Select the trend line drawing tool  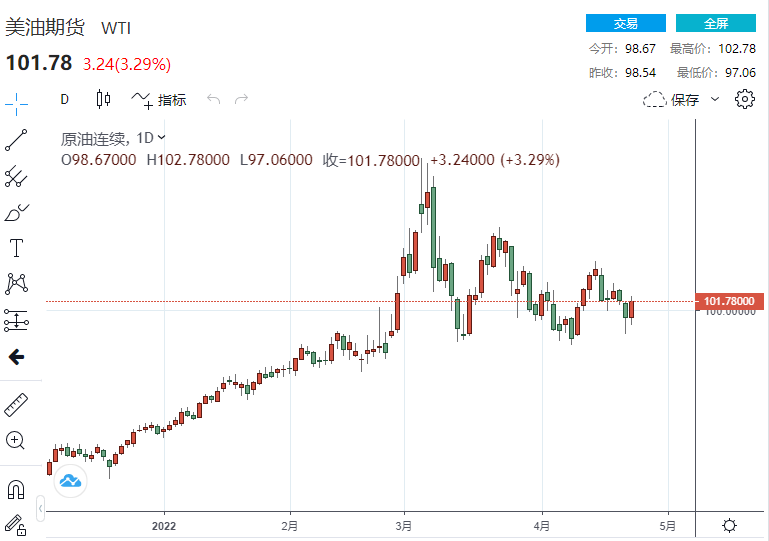click(x=16, y=140)
